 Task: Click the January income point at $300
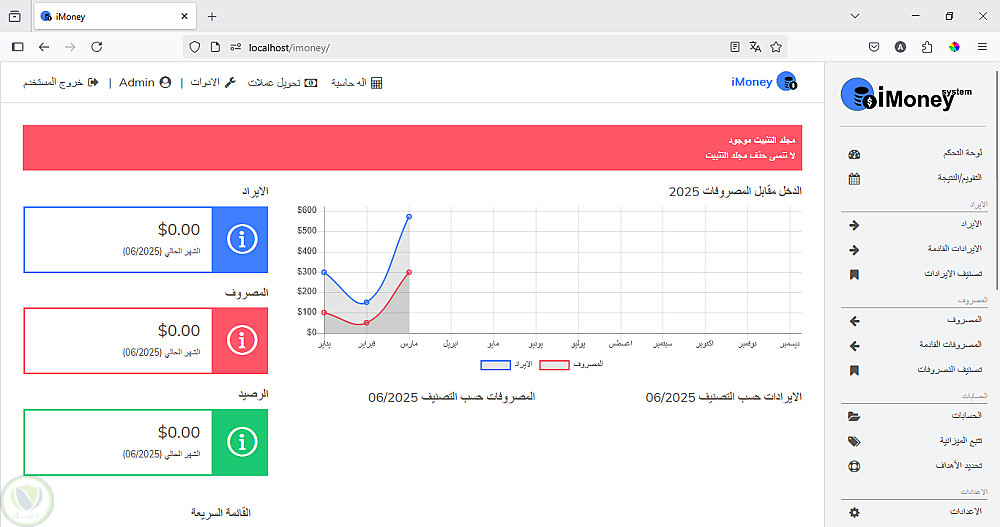(x=324, y=272)
